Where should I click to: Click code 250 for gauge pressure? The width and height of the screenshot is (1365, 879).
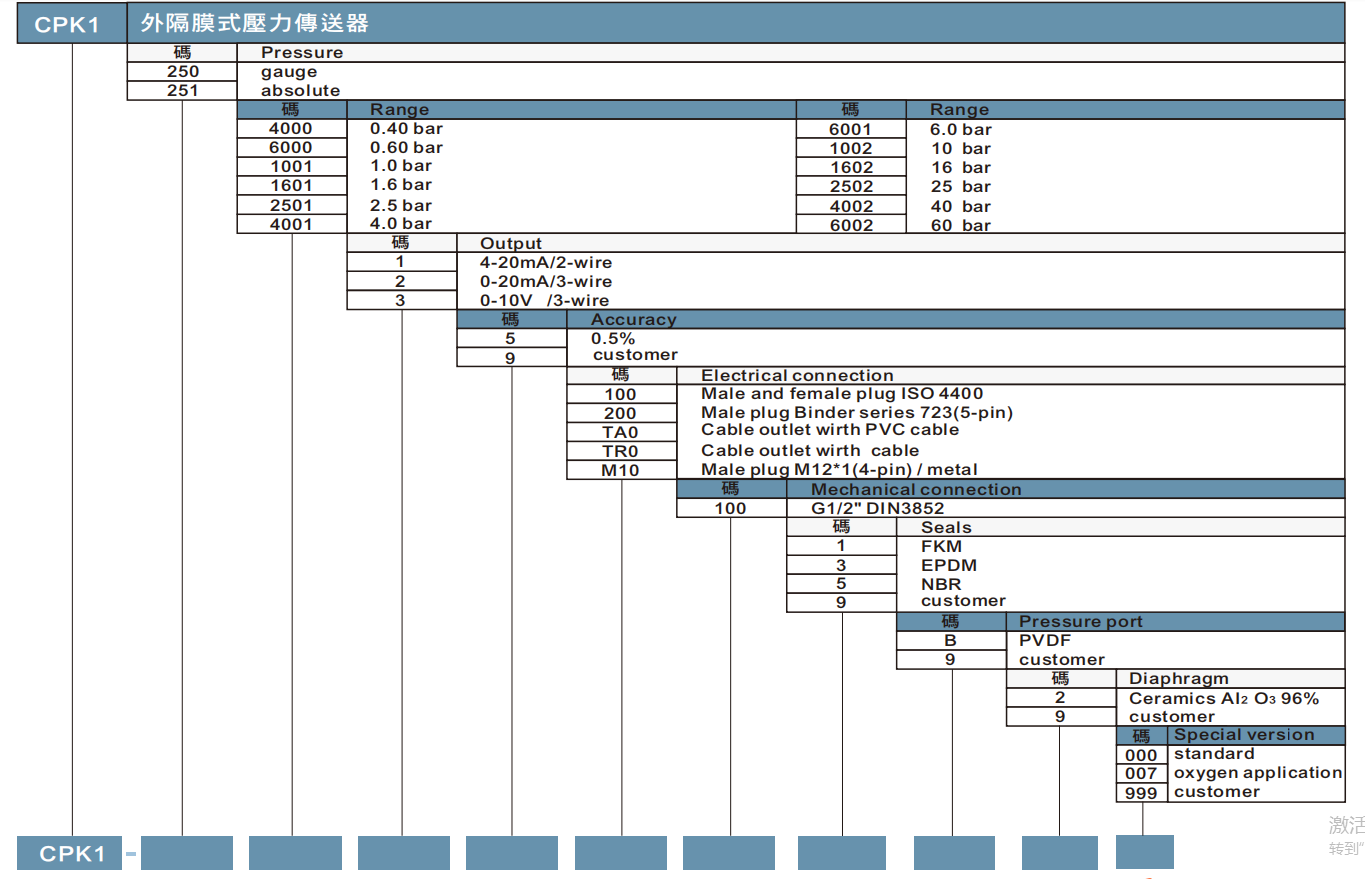(x=183, y=72)
